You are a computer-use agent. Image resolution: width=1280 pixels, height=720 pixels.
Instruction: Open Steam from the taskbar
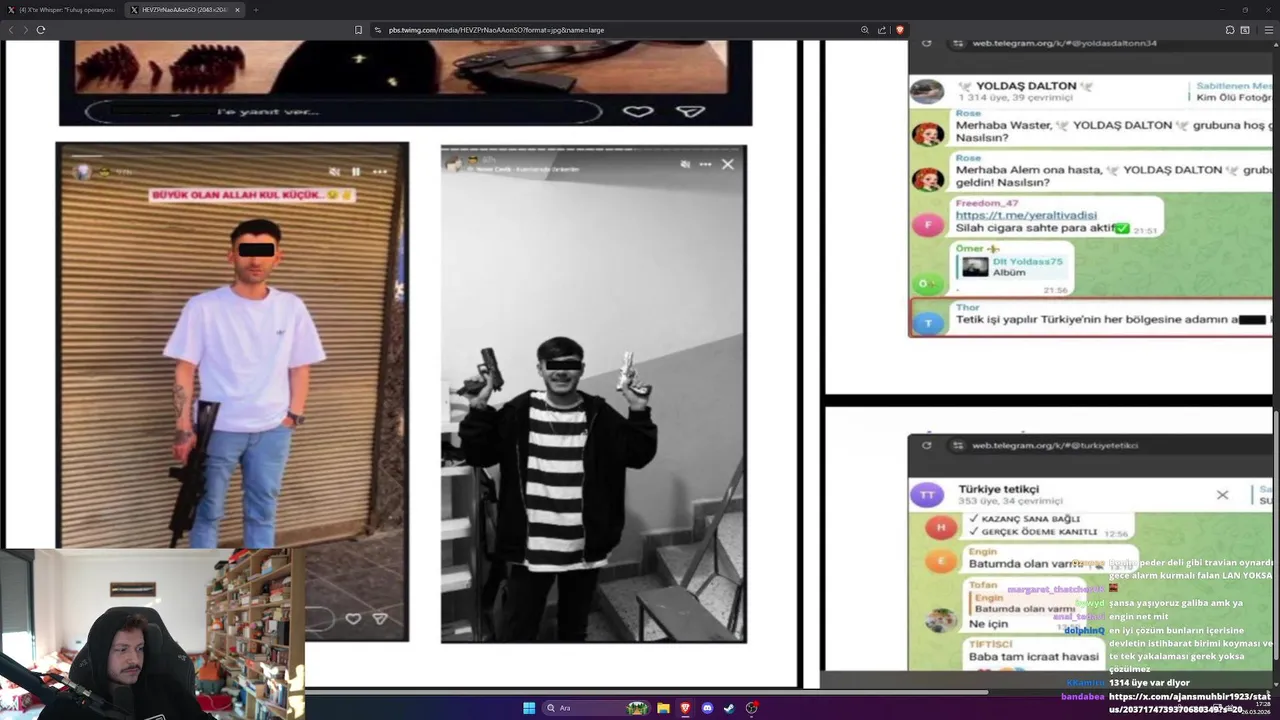[x=729, y=708]
